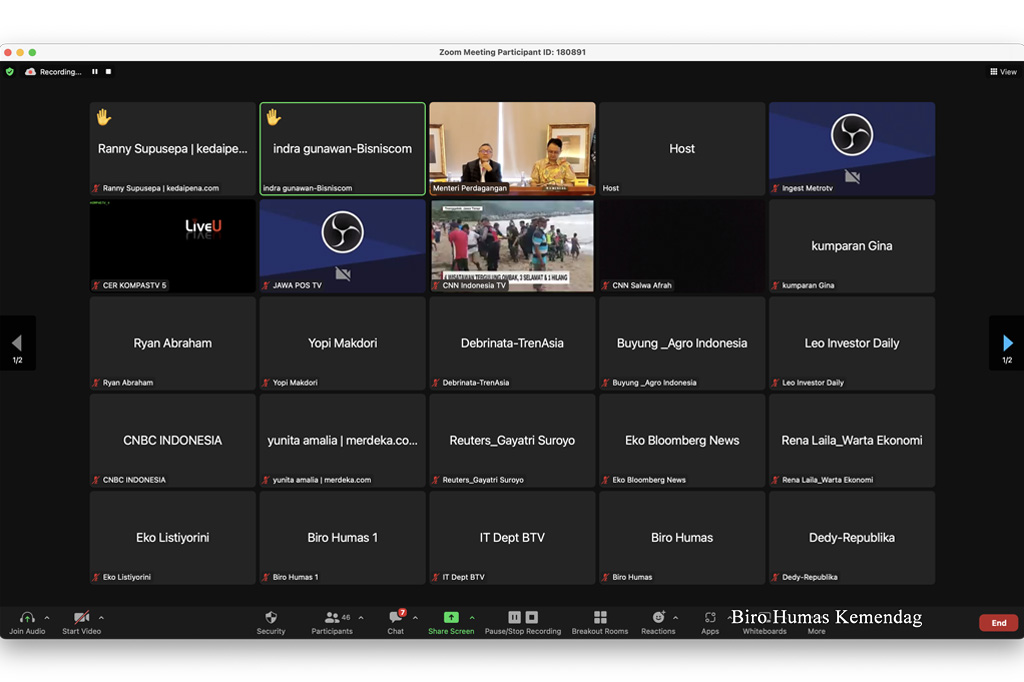Select the CNN Salwa Afrah tile

(682, 246)
